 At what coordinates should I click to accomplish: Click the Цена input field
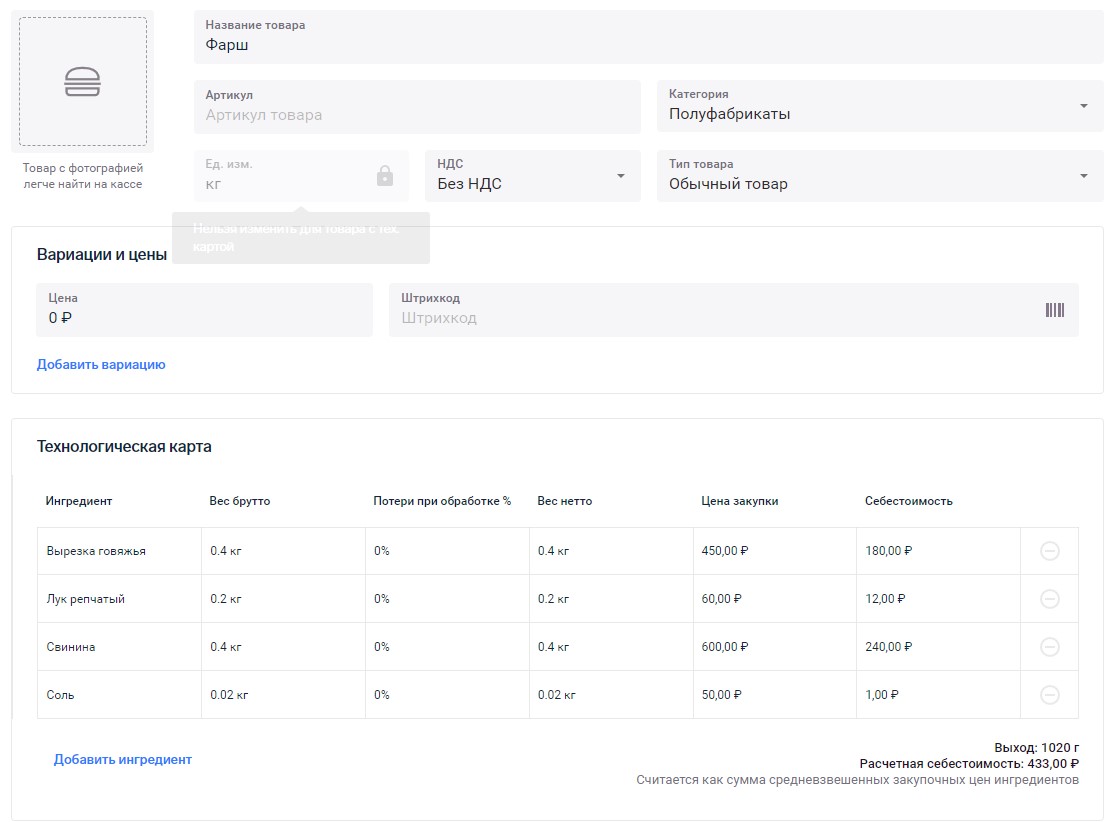point(204,310)
